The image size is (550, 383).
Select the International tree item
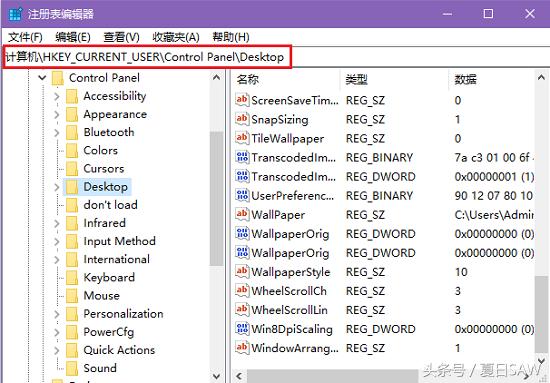[116, 260]
